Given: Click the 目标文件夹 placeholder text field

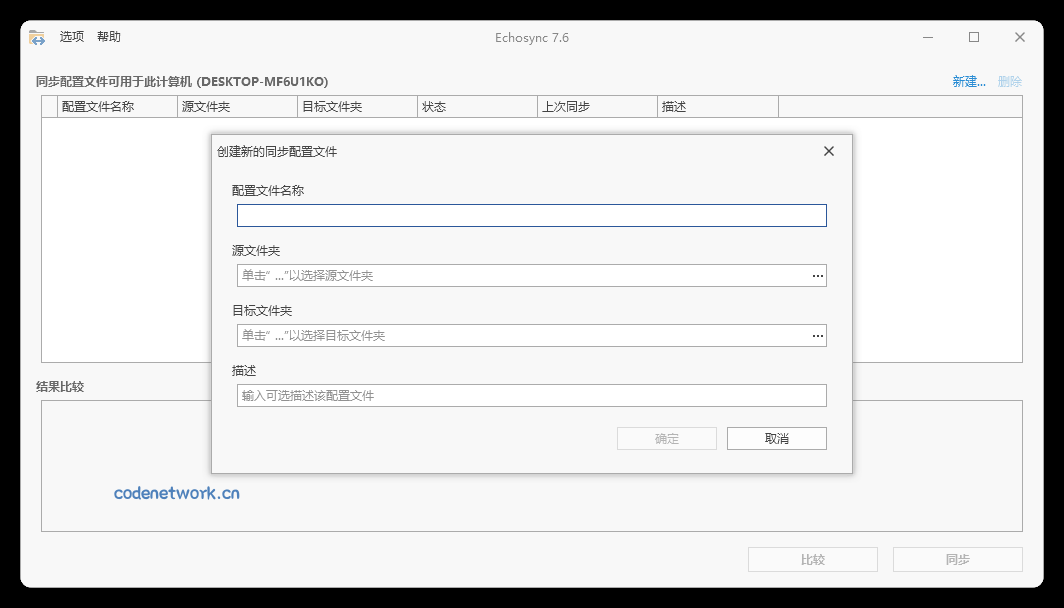Looking at the screenshot, I should [x=500, y=335].
